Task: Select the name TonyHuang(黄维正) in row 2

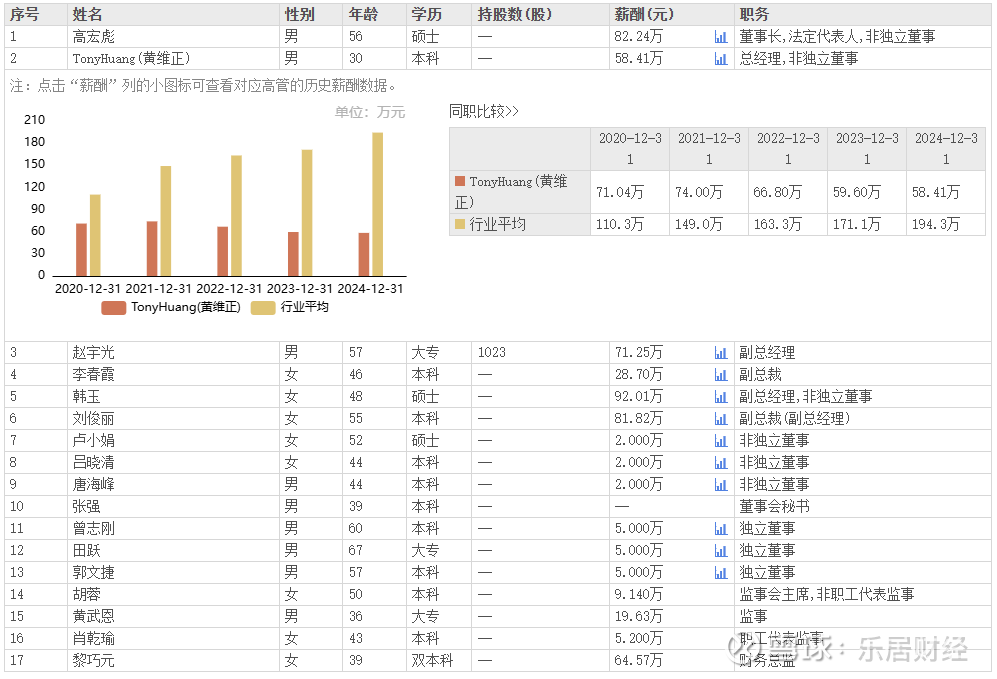Action: click(131, 59)
